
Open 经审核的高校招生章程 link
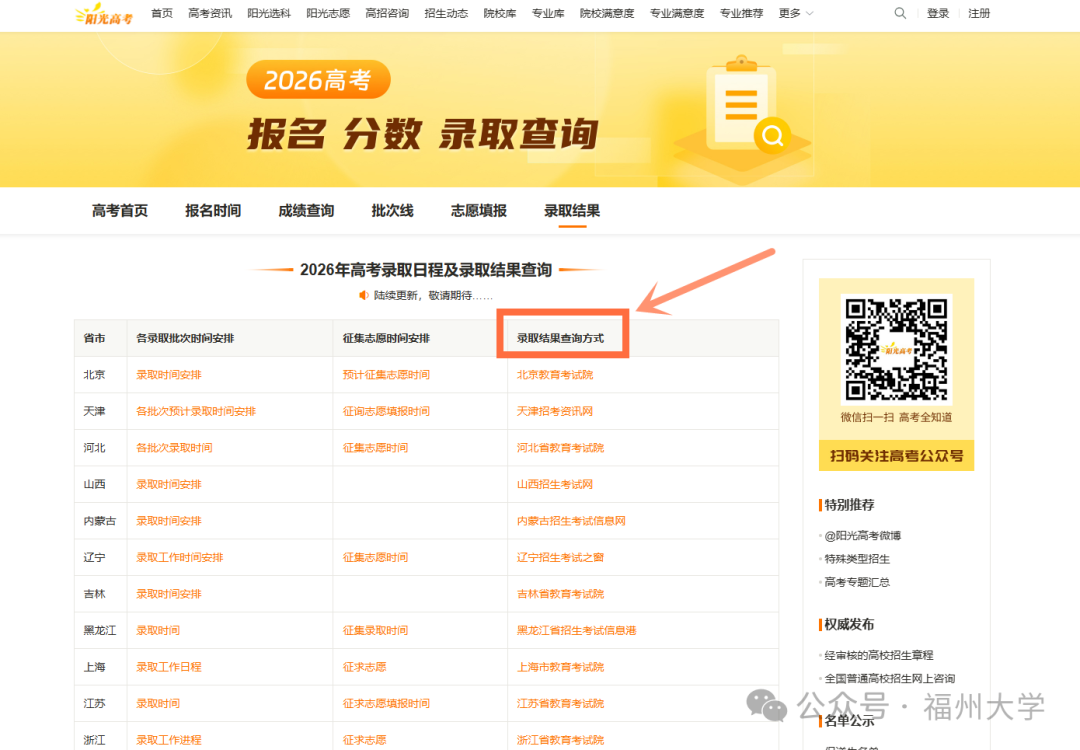click(x=879, y=655)
